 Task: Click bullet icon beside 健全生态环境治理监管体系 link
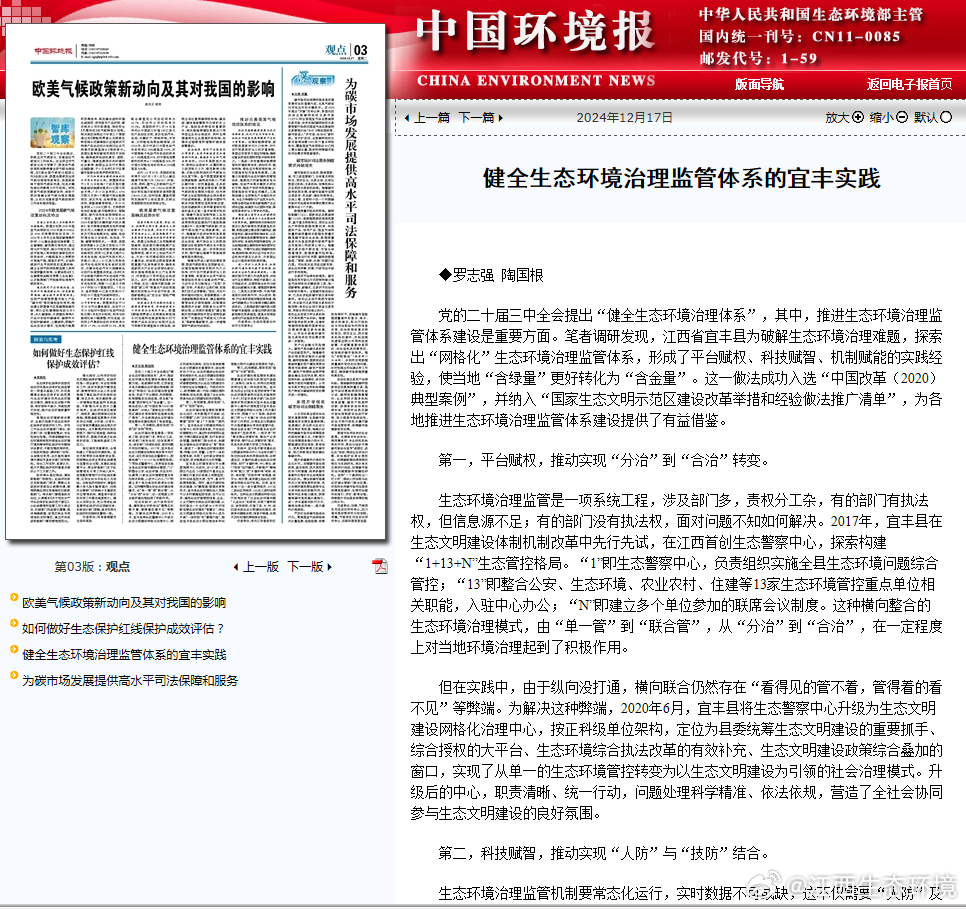coord(14,649)
